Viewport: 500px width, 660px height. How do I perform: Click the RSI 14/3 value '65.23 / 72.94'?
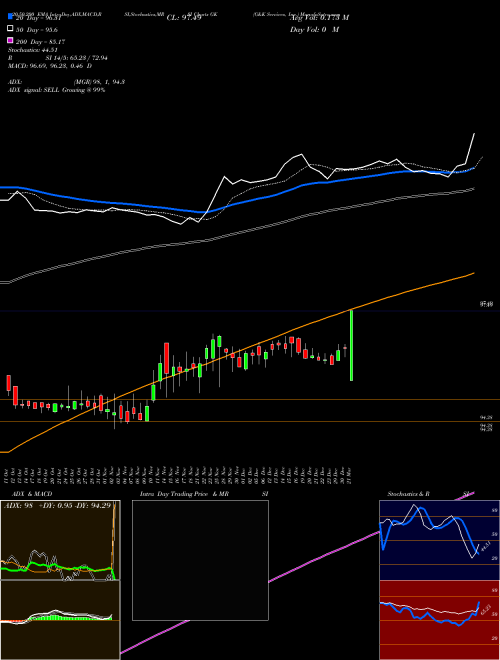(88, 58)
